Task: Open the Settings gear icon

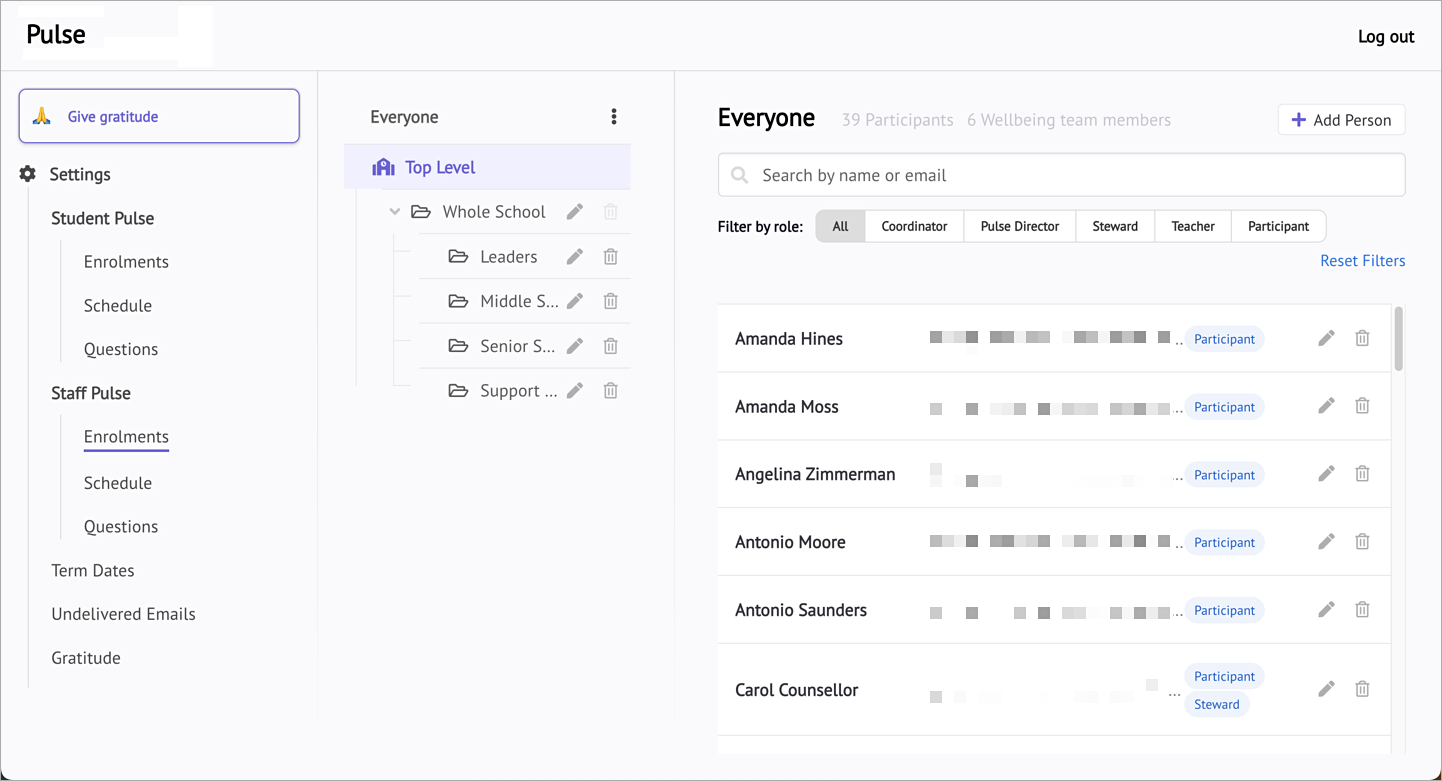Action: click(x=27, y=173)
